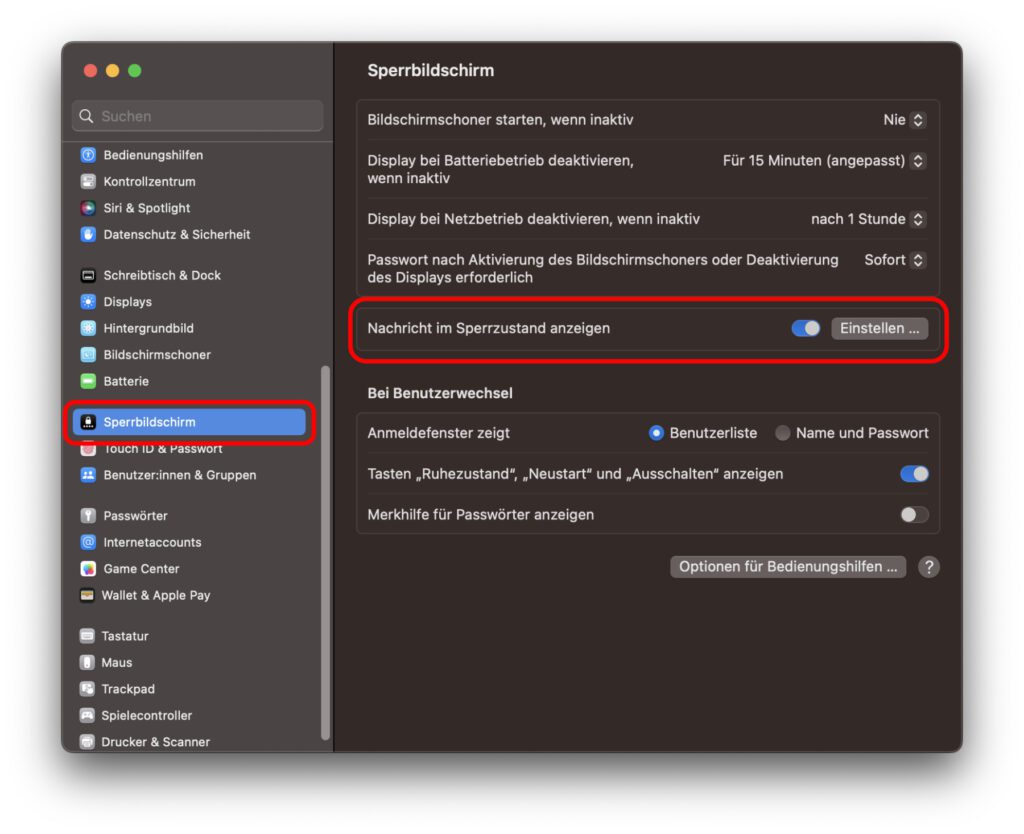Image resolution: width=1024 pixels, height=834 pixels.
Task: Enable Merkhilfe für Passwörter anzeigen
Action: click(x=914, y=515)
